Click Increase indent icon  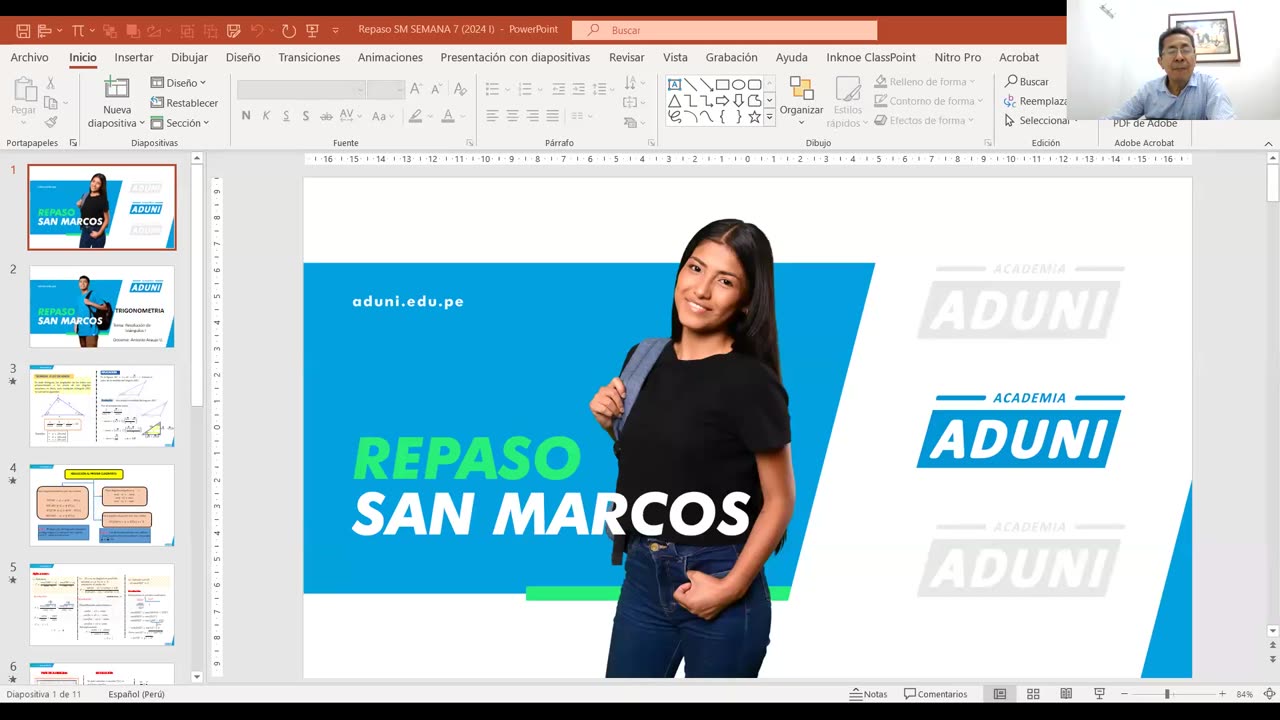(579, 89)
